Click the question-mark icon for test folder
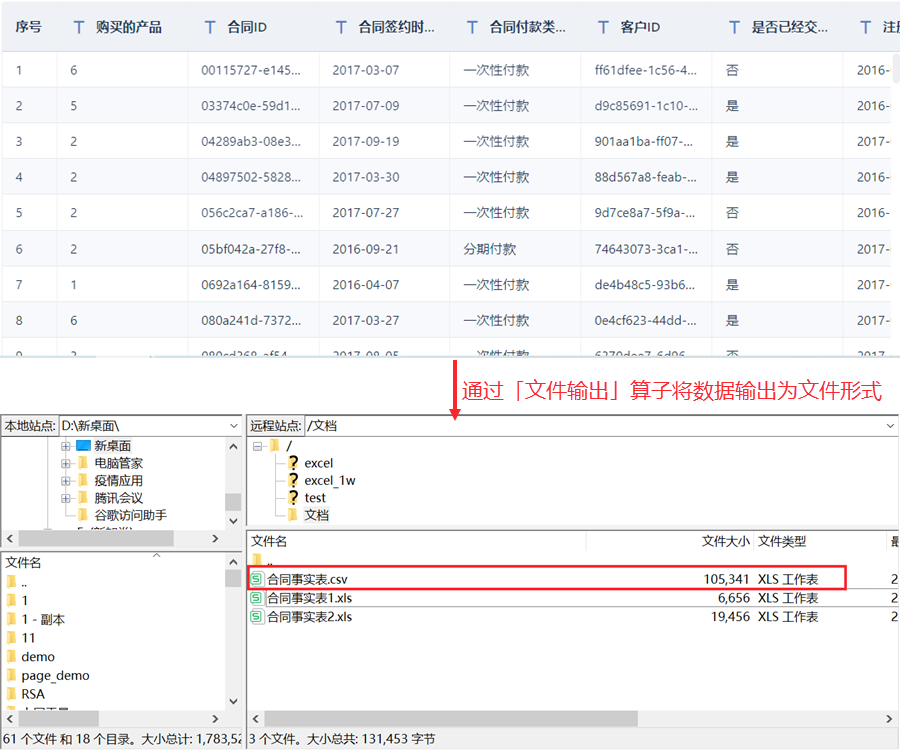 point(293,497)
